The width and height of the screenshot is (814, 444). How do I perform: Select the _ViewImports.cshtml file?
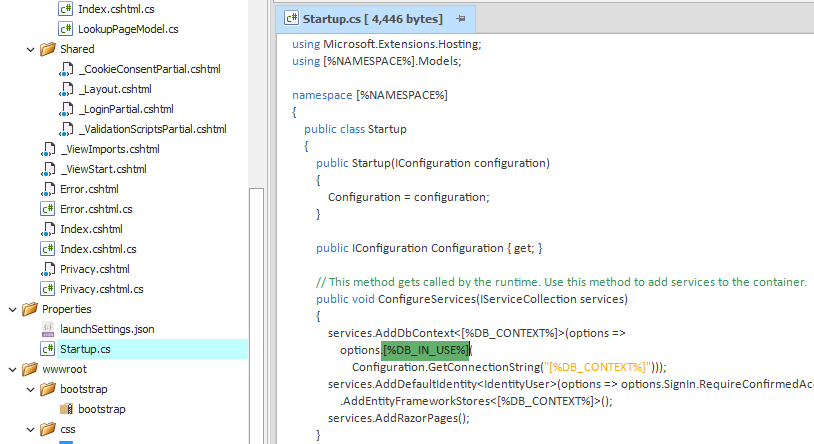(109, 149)
